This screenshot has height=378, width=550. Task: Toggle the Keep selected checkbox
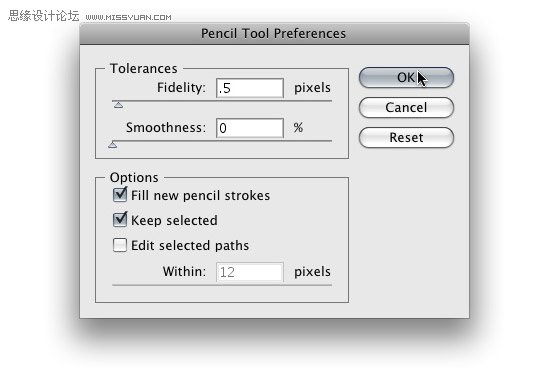(120, 220)
